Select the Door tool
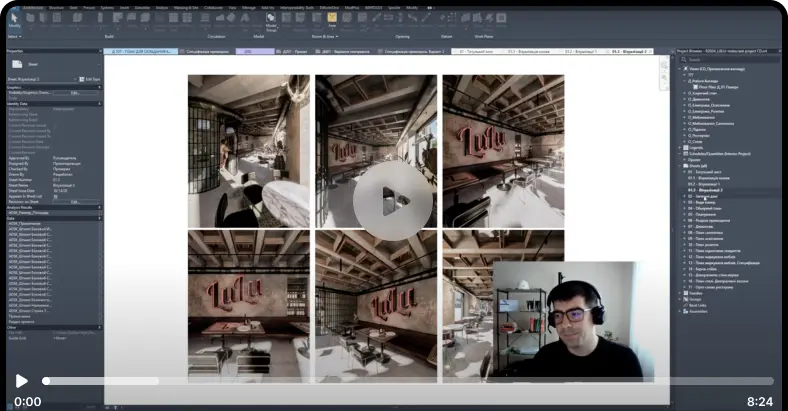This screenshot has width=788, height=411. pyautogui.click(x=44, y=20)
